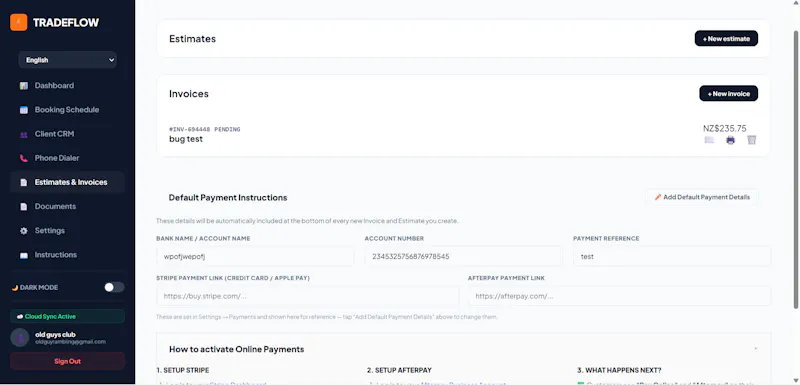Open Booking Schedule page
This screenshot has width=800, height=385.
click(67, 110)
